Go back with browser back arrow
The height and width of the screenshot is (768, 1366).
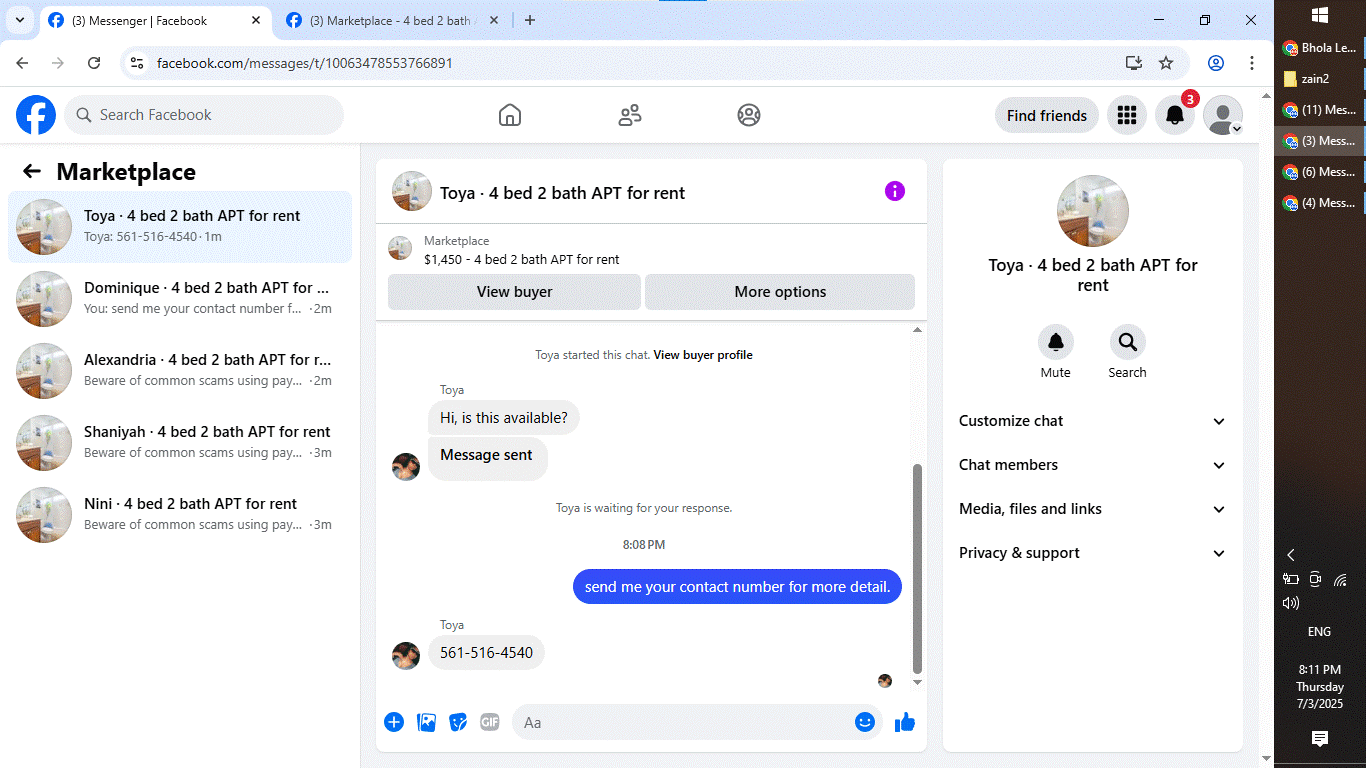pos(22,63)
